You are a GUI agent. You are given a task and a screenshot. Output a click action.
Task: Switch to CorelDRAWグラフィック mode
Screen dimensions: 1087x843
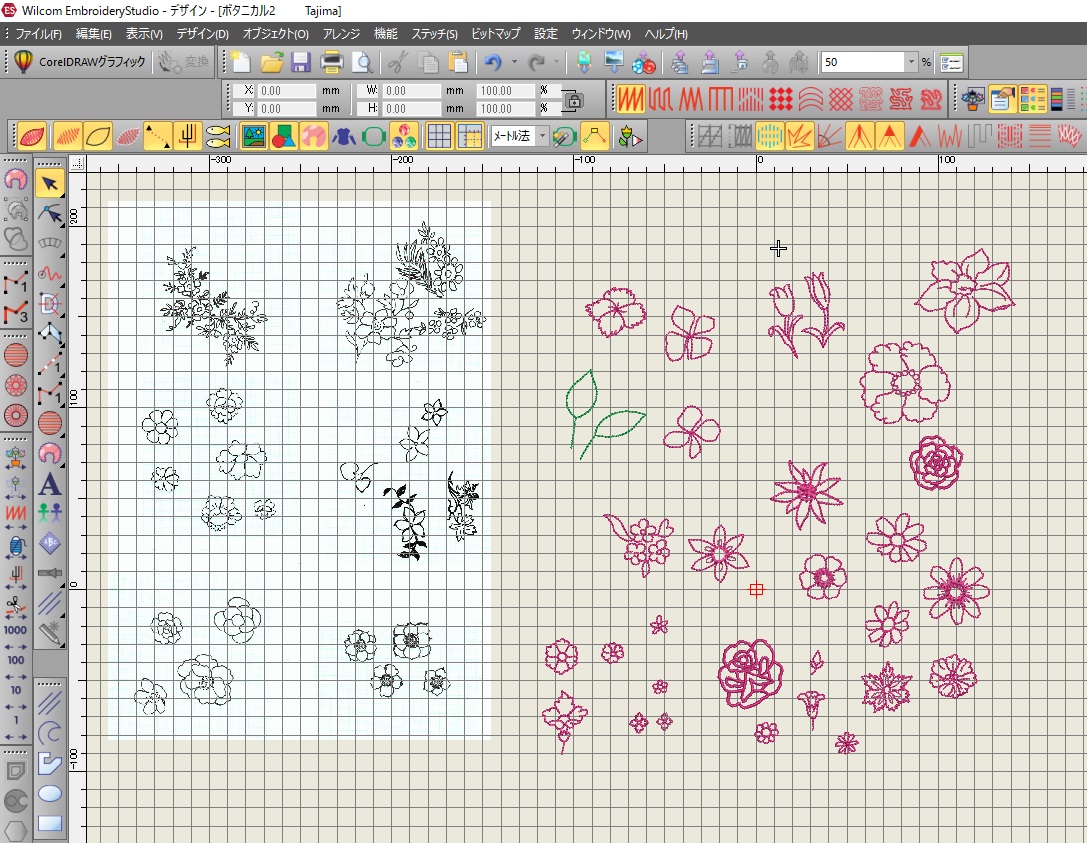click(80, 62)
